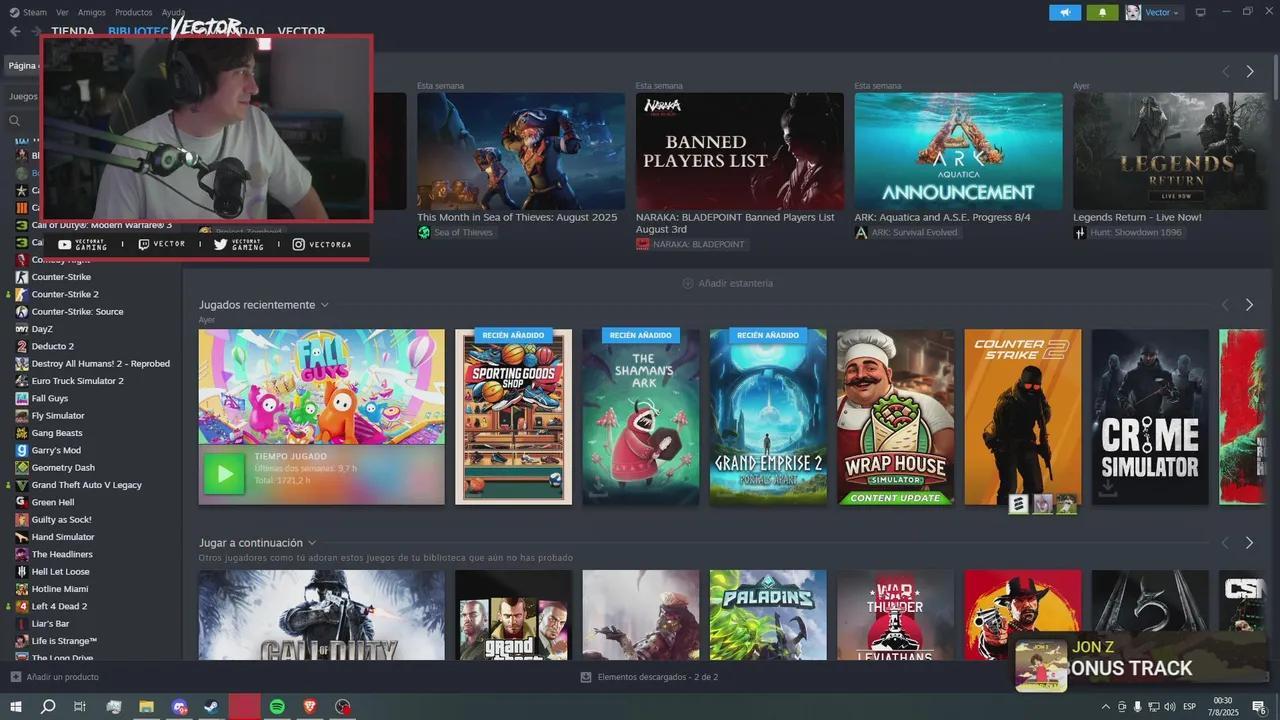This screenshot has width=1280, height=720.
Task: Select Grand Theft Auto V Legacy in library
Action: click(x=86, y=485)
